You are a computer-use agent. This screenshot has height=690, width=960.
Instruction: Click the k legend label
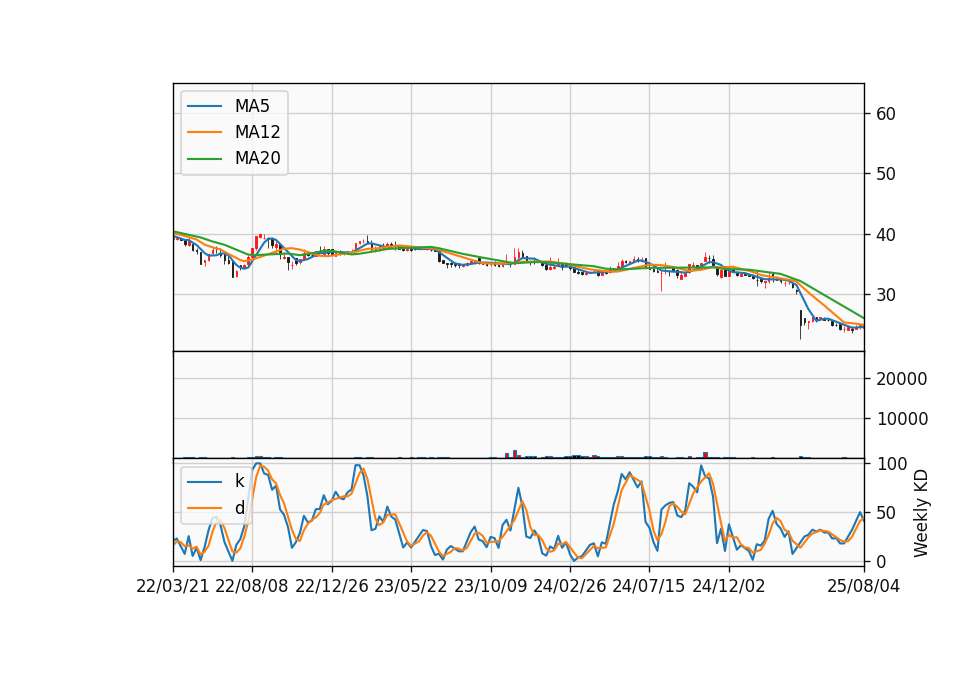click(239, 481)
